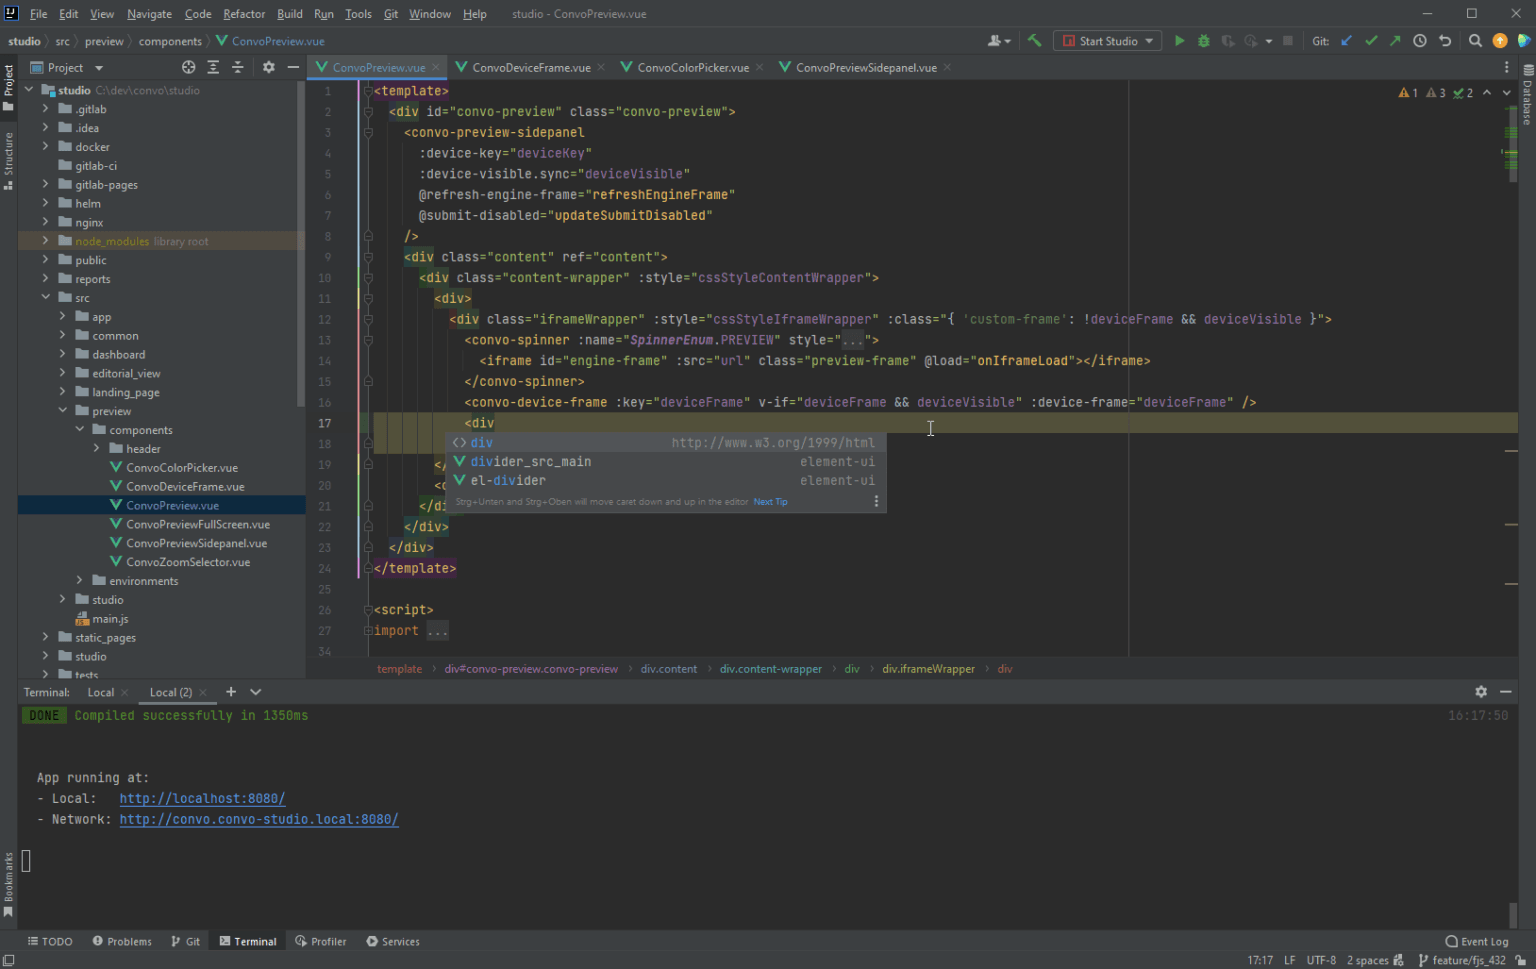The width and height of the screenshot is (1536, 969).
Task: Click the green Debug bug icon
Action: 1204,41
